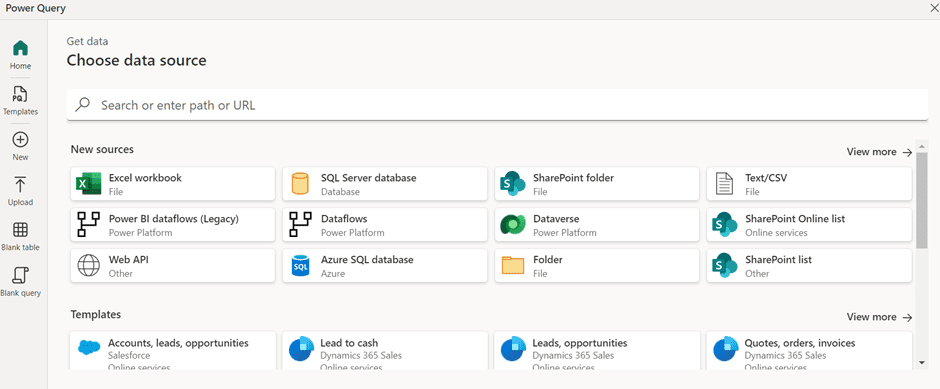Image resolution: width=940 pixels, height=389 pixels.
Task: Select Accounts, leads, opportunities template title
Action: coord(178,343)
